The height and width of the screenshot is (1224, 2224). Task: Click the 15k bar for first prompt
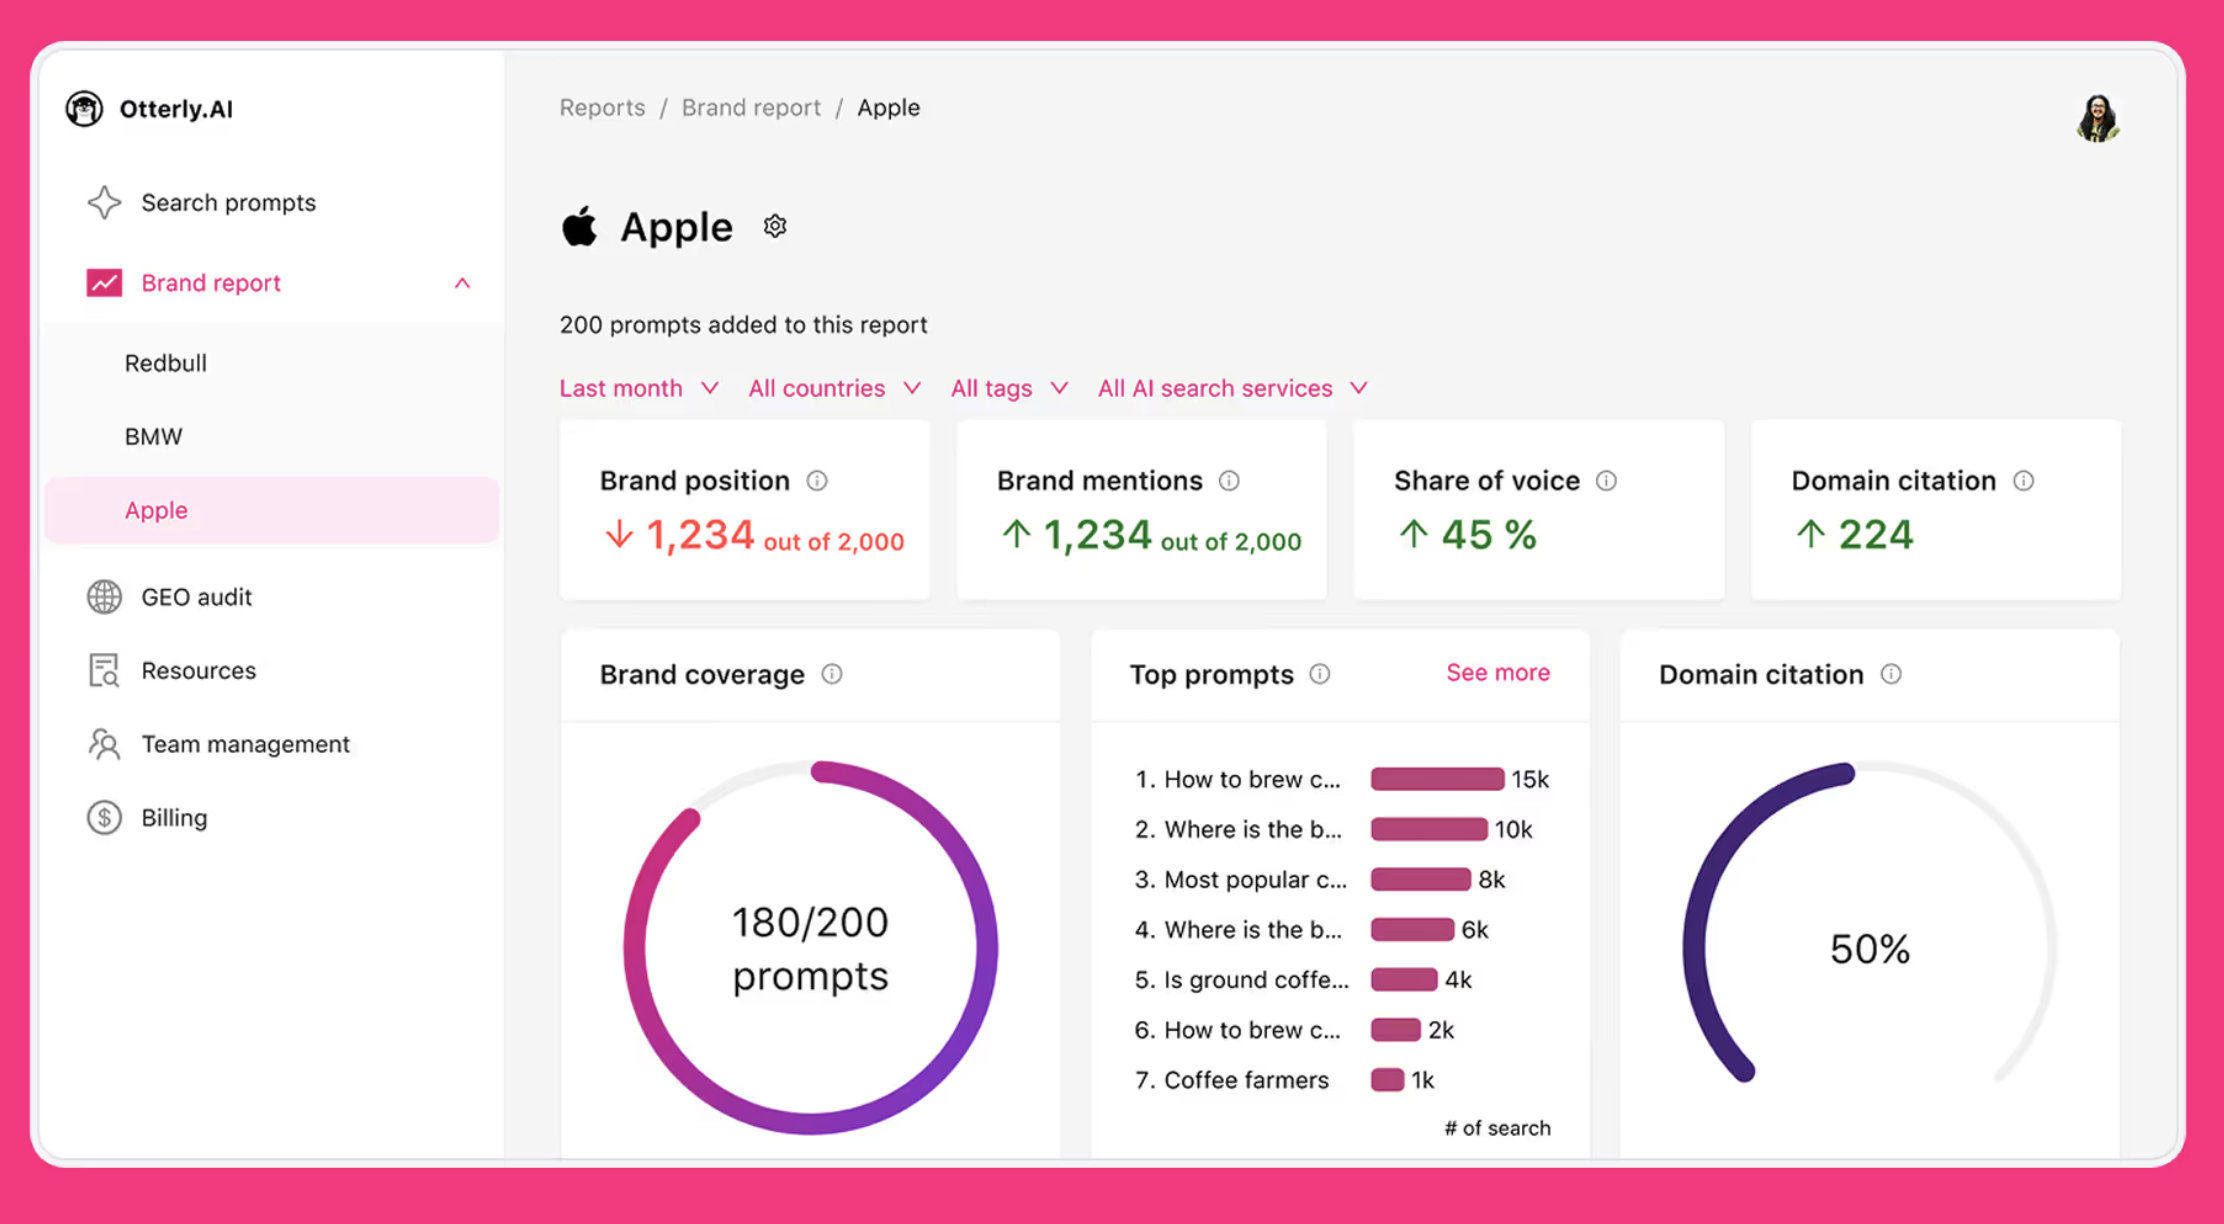[1437, 779]
